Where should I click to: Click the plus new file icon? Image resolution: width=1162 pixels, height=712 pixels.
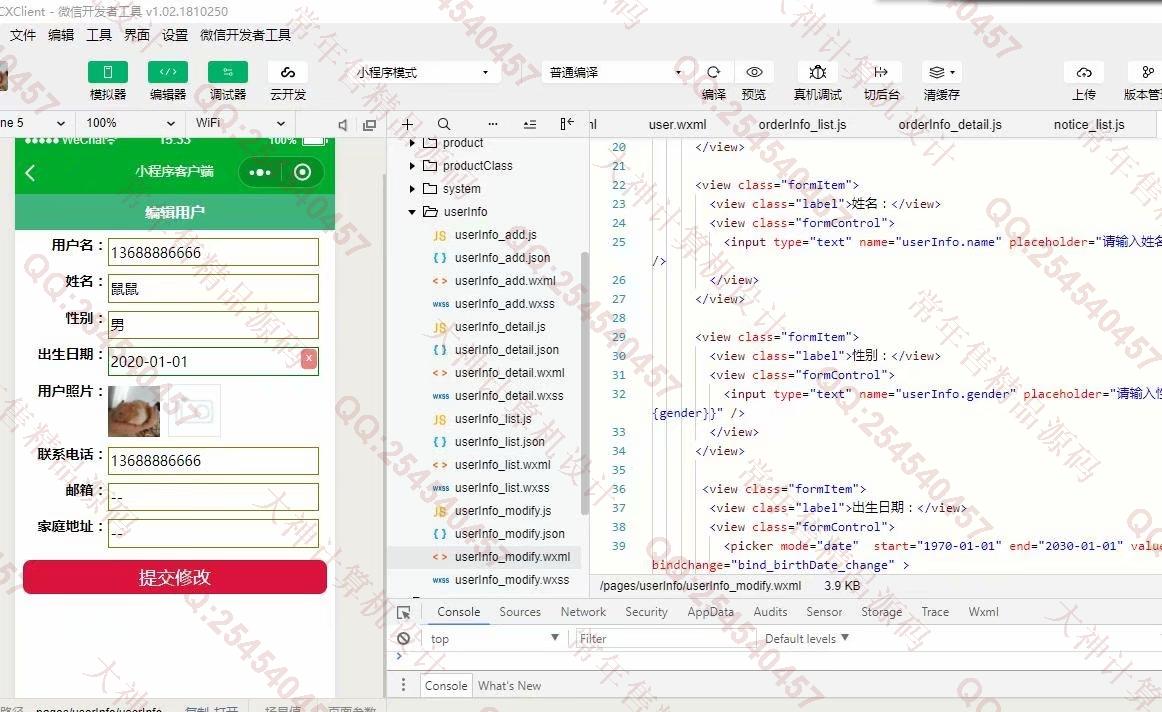tap(407, 124)
